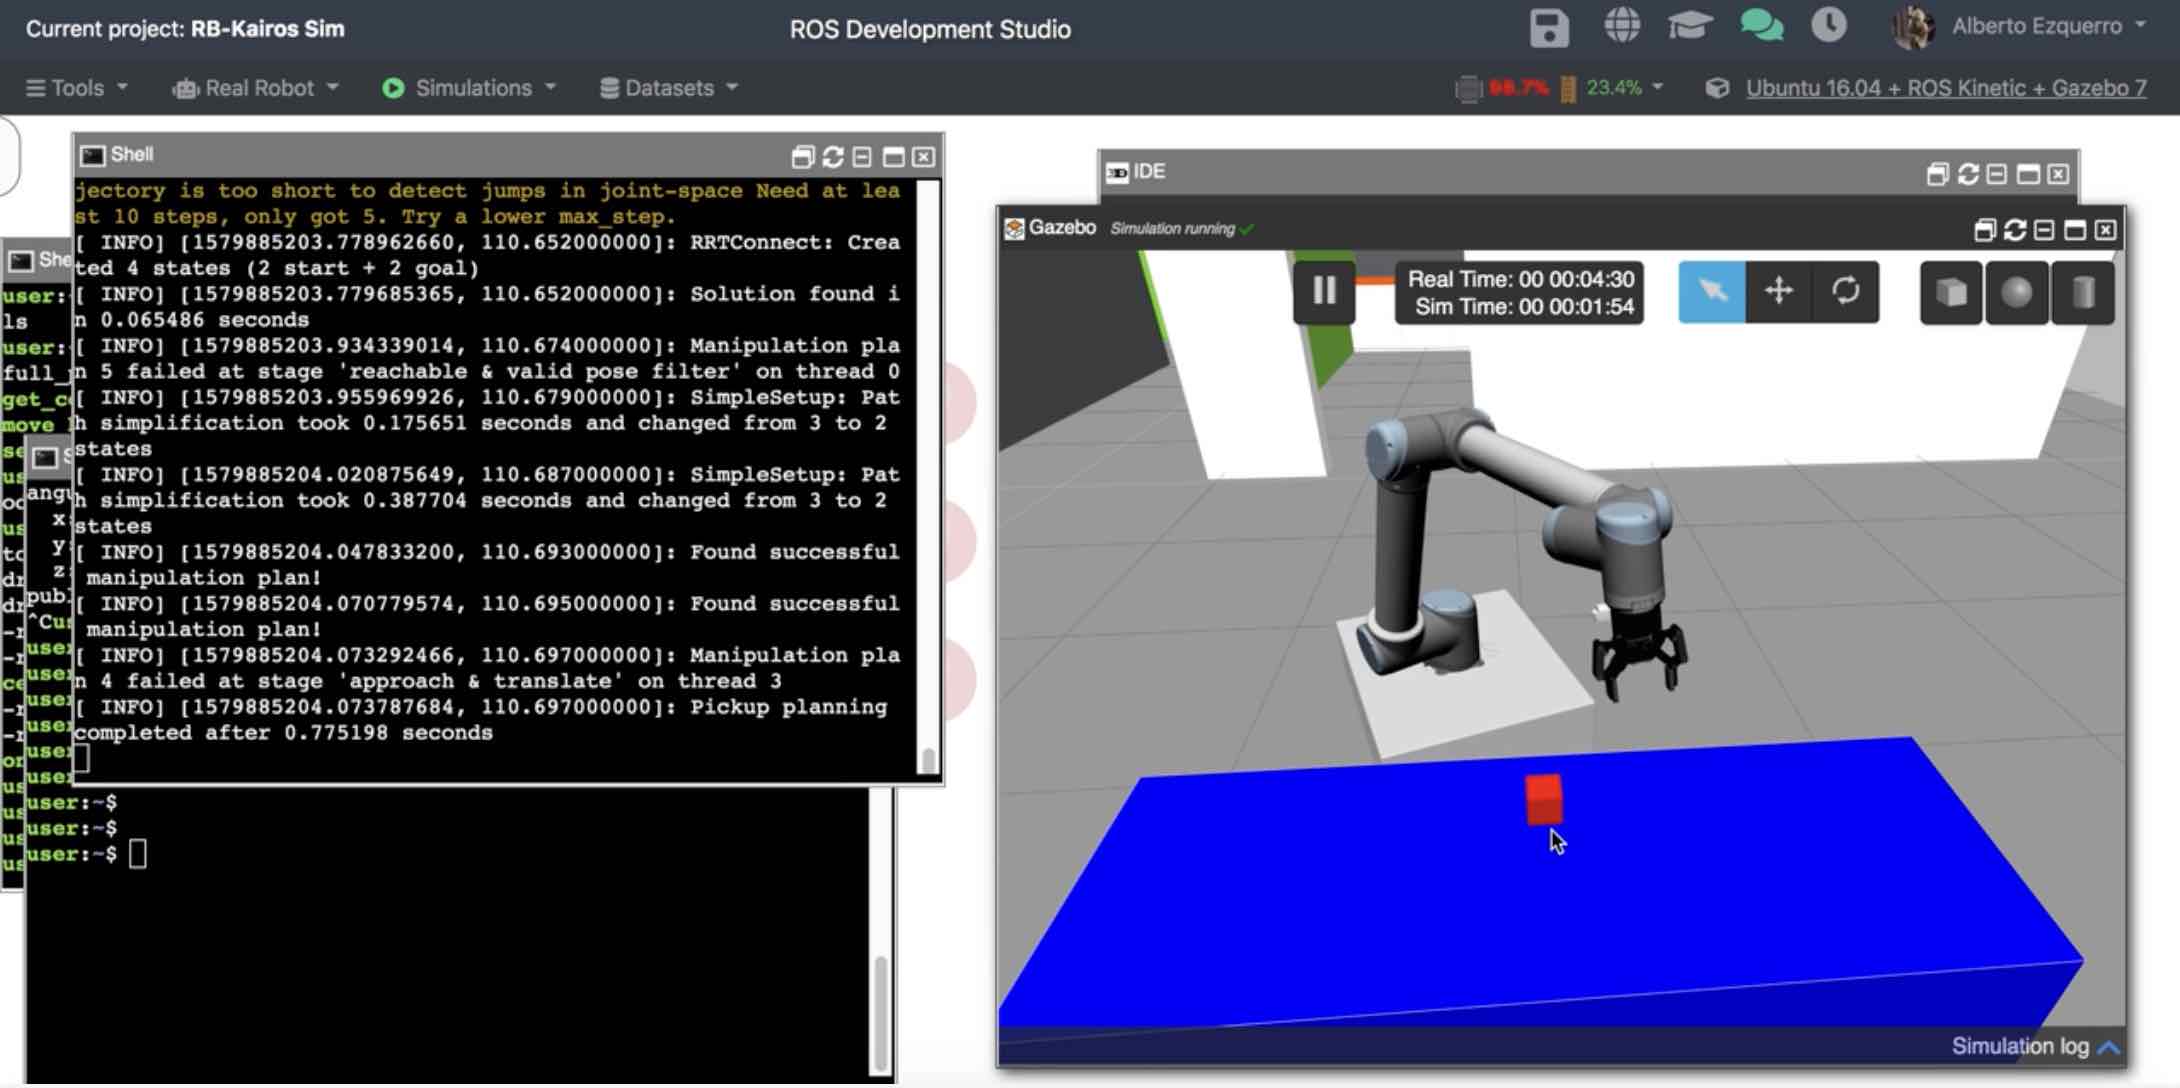This screenshot has height=1088, width=2180.
Task: Detach the Shell window with pop-out icon
Action: click(x=802, y=157)
